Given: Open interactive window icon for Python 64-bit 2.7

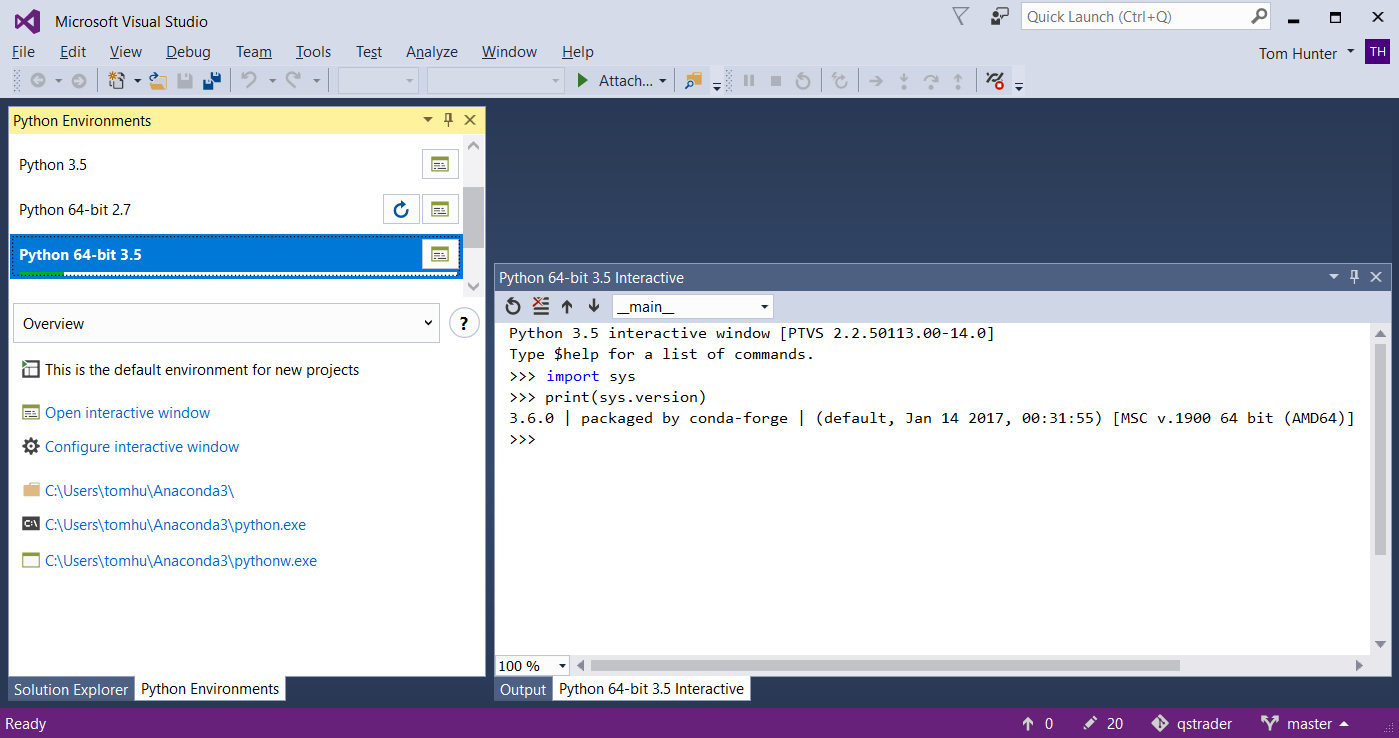Looking at the screenshot, I should click(440, 209).
